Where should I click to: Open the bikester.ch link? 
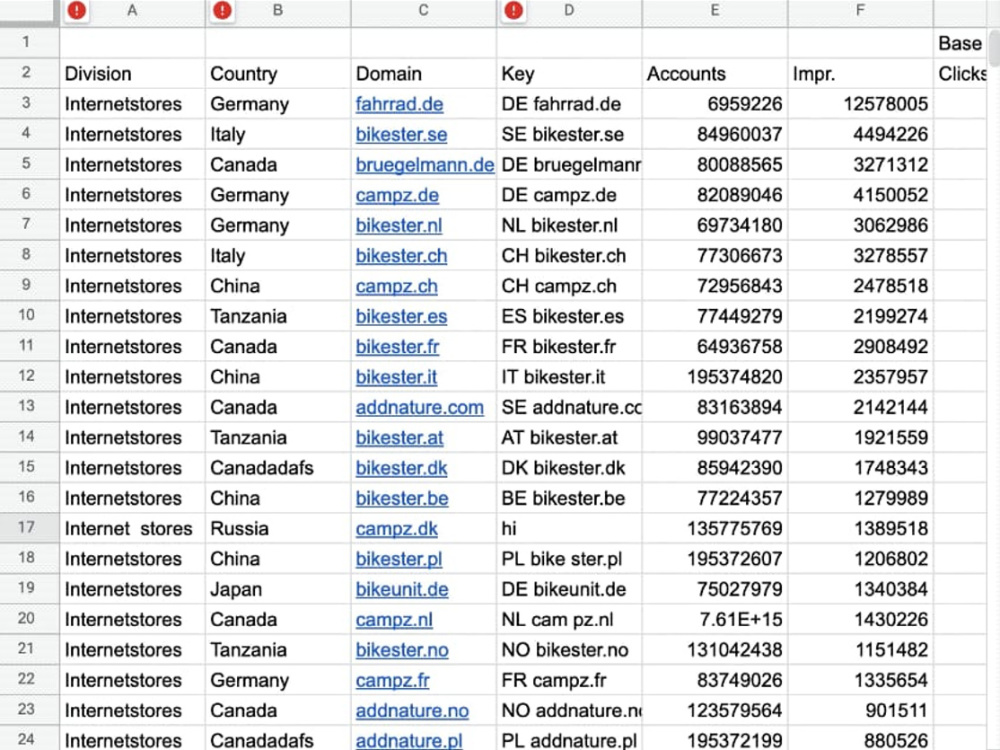point(401,256)
